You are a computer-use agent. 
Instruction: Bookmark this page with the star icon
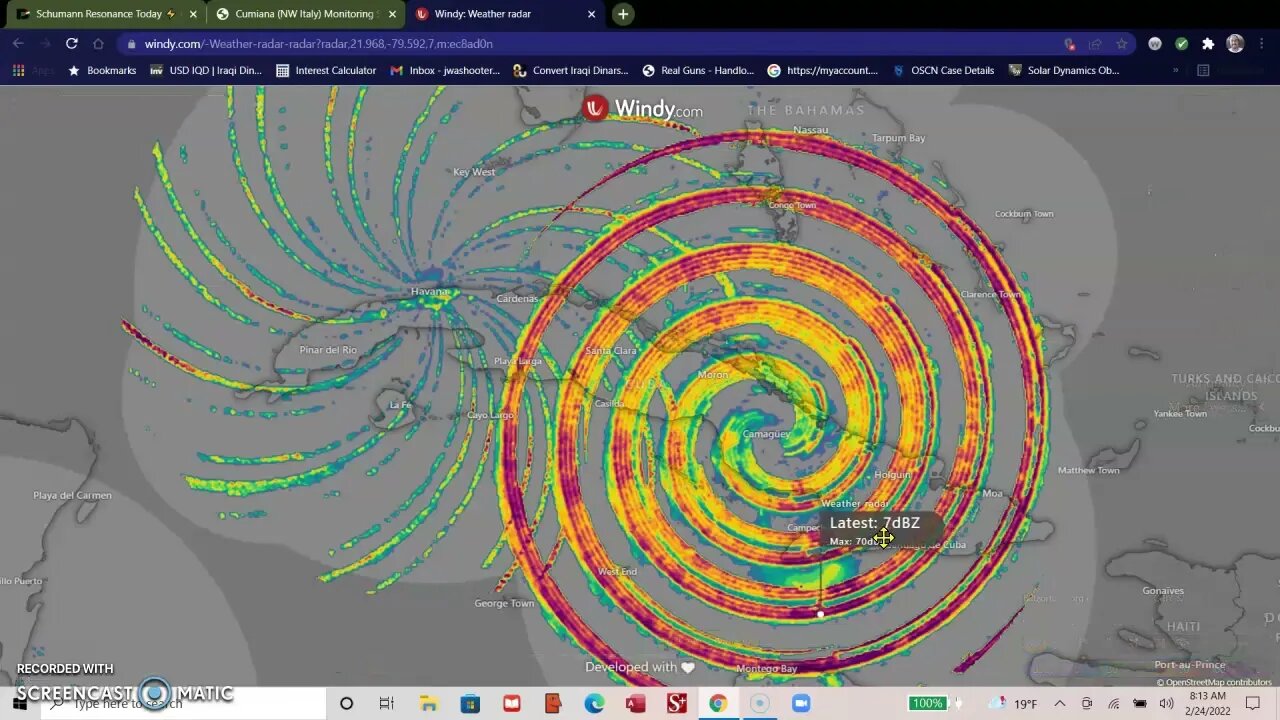(1121, 44)
